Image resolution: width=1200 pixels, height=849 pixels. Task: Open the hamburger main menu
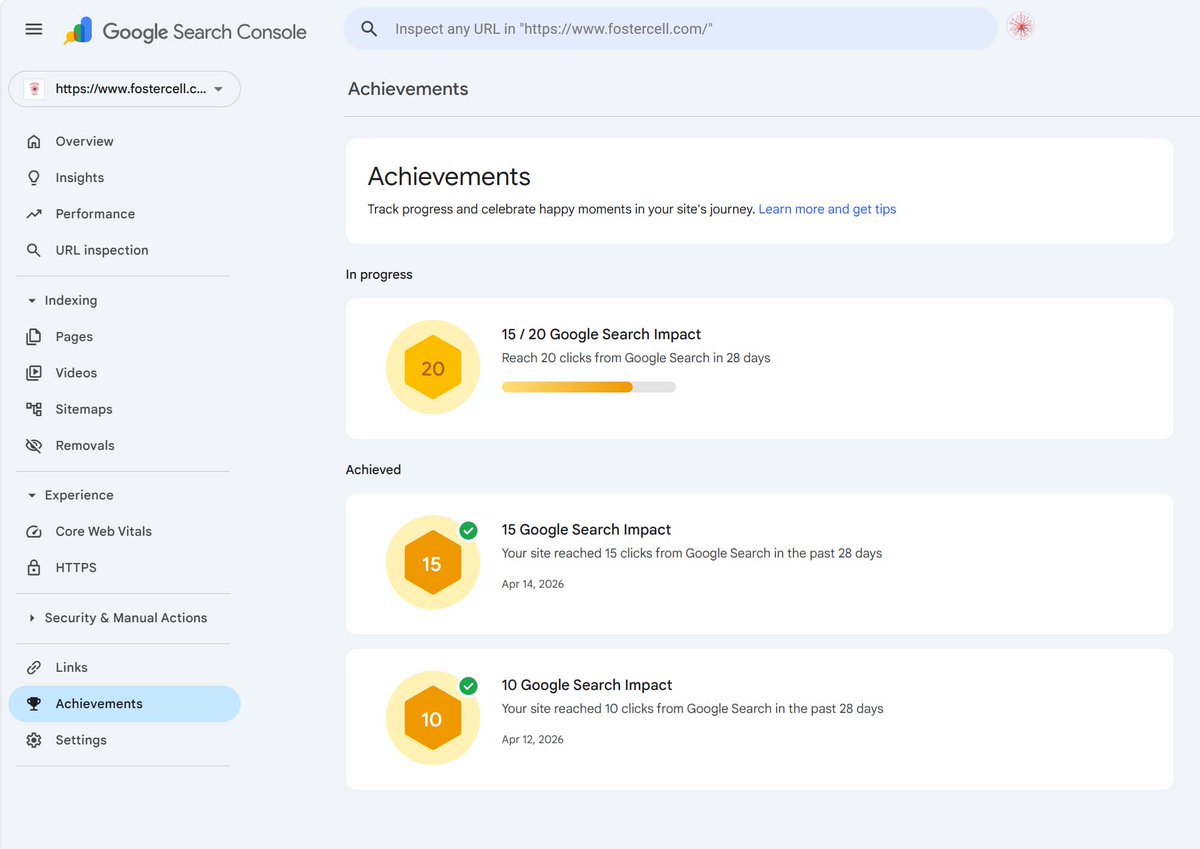(x=34, y=29)
